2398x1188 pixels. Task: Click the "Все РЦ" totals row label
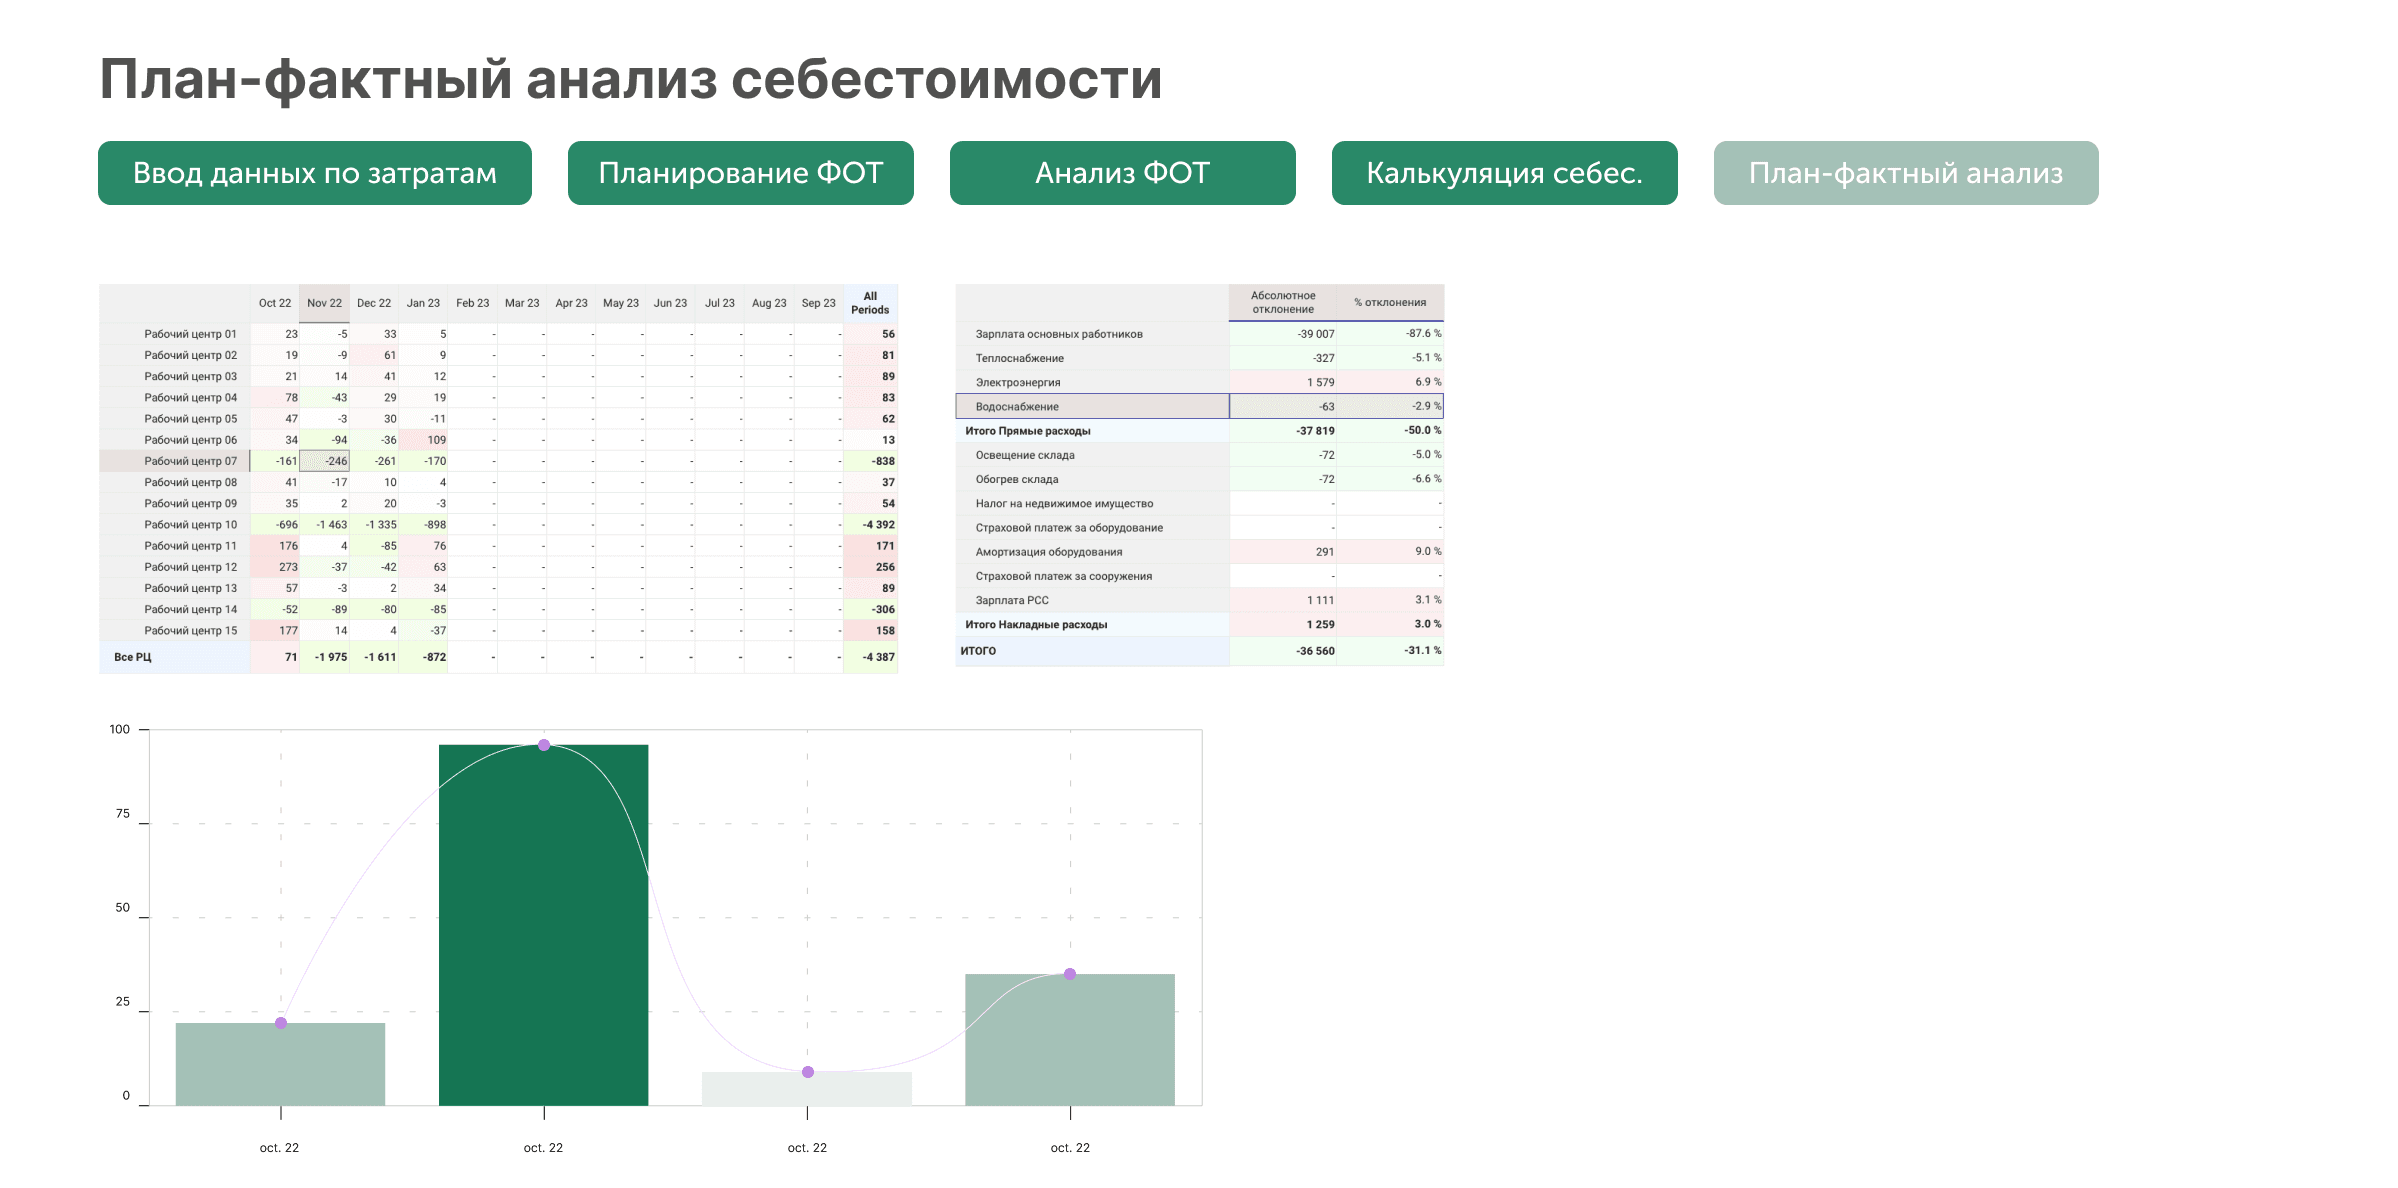[132, 657]
